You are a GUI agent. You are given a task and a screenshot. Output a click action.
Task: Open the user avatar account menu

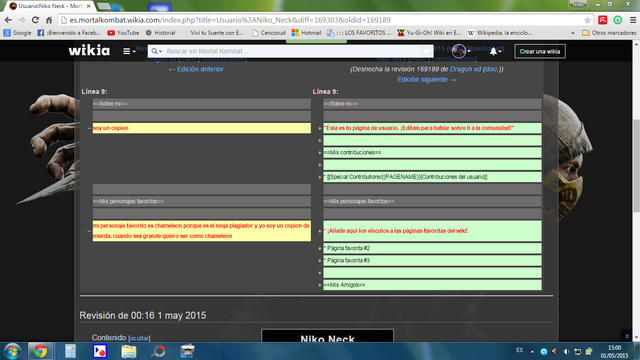[x=460, y=51]
